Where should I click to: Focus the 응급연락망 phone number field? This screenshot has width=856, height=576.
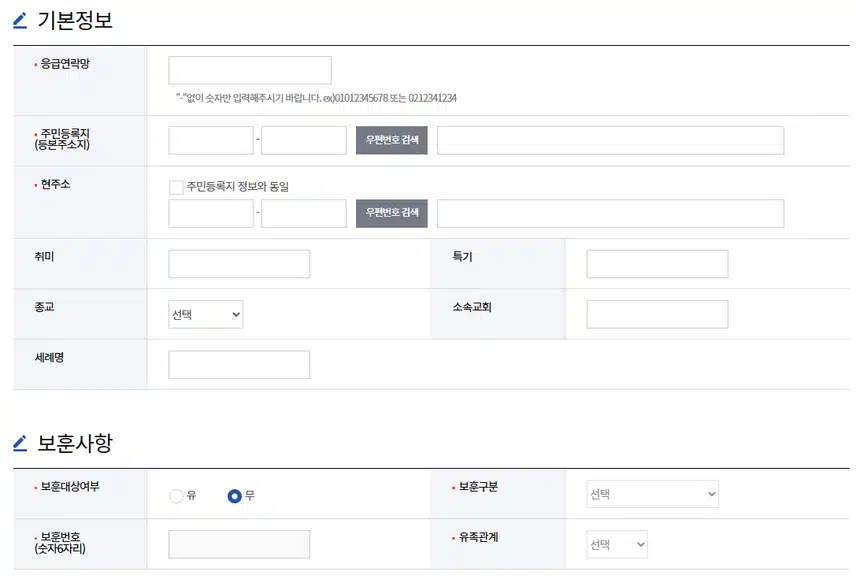click(x=249, y=70)
